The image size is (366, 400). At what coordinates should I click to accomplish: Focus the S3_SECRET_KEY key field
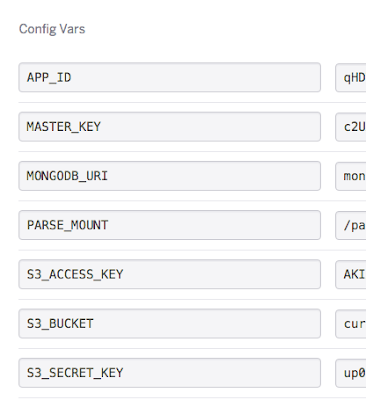tap(170, 373)
